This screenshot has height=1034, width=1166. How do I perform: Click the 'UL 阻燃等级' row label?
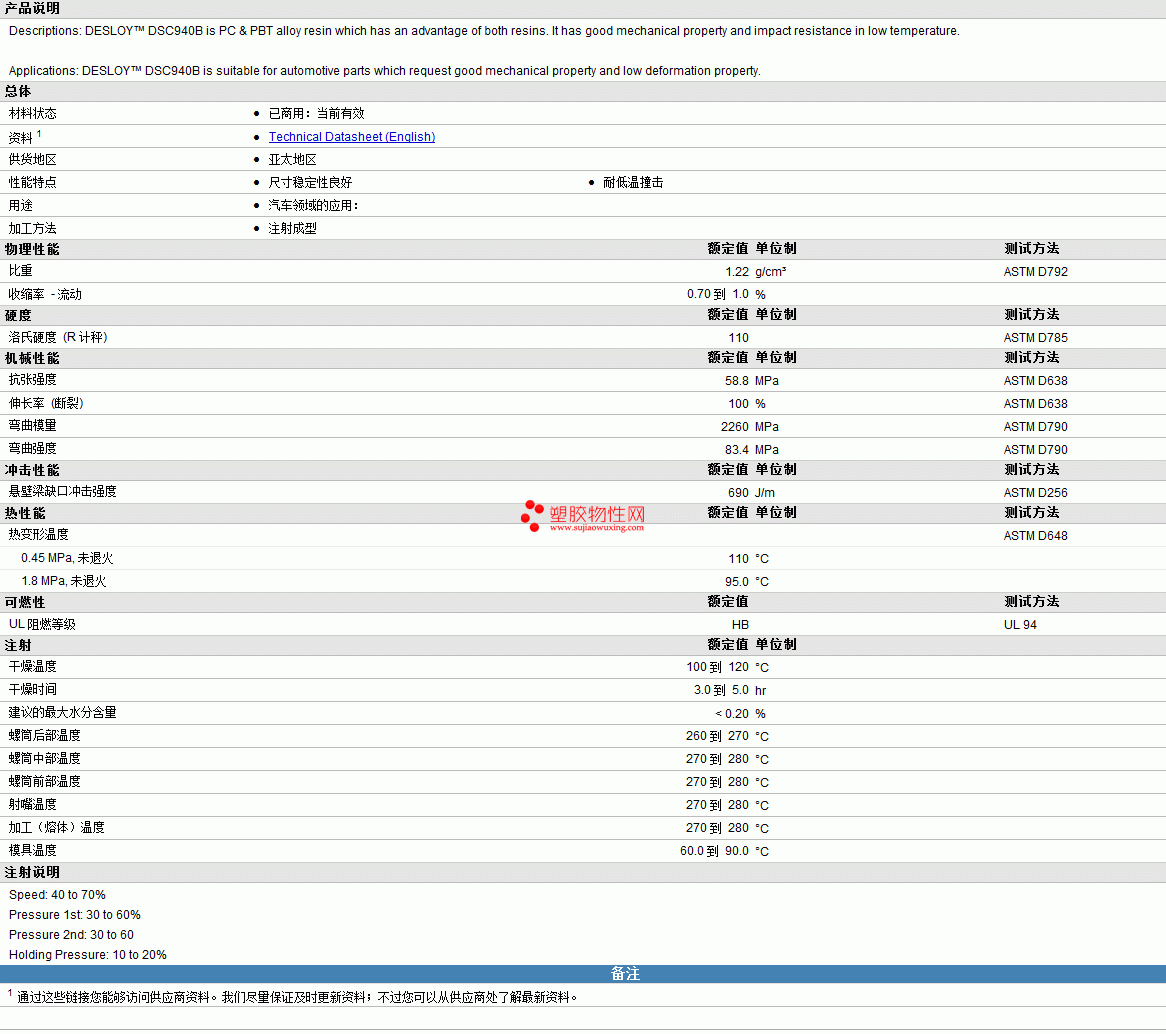[x=42, y=625]
